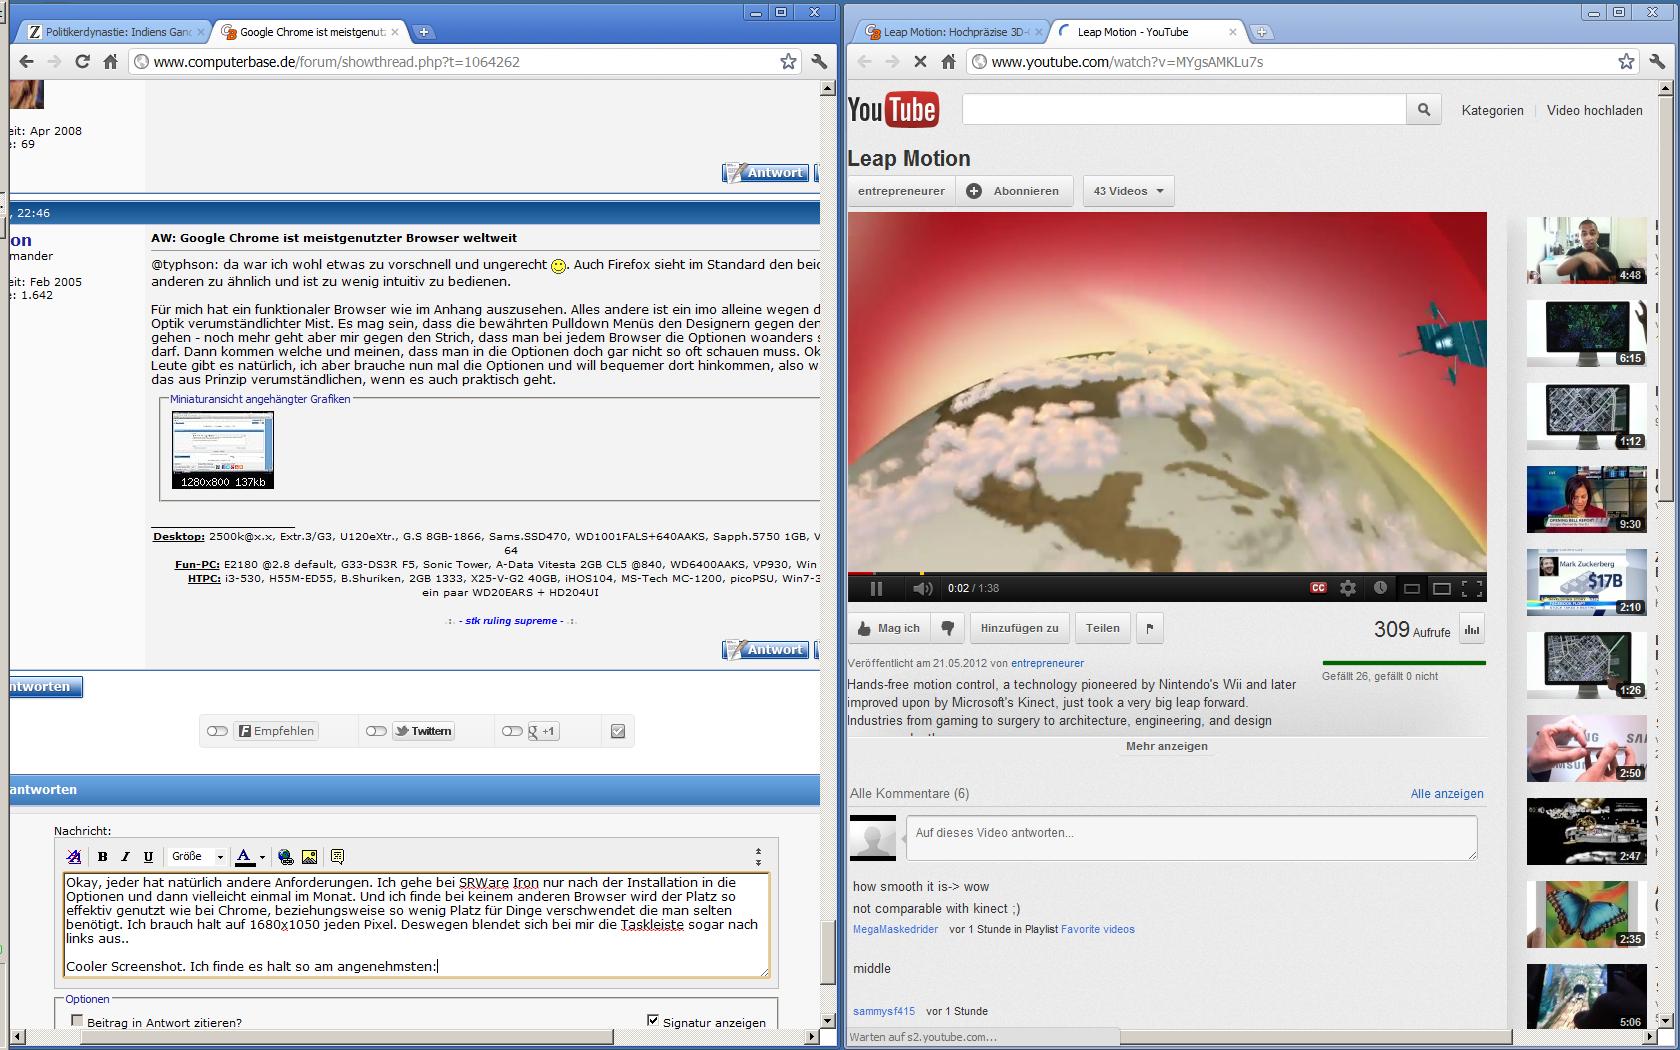This screenshot has width=1680, height=1050.
Task: Click the insert image icon in the editor
Action: (310, 856)
